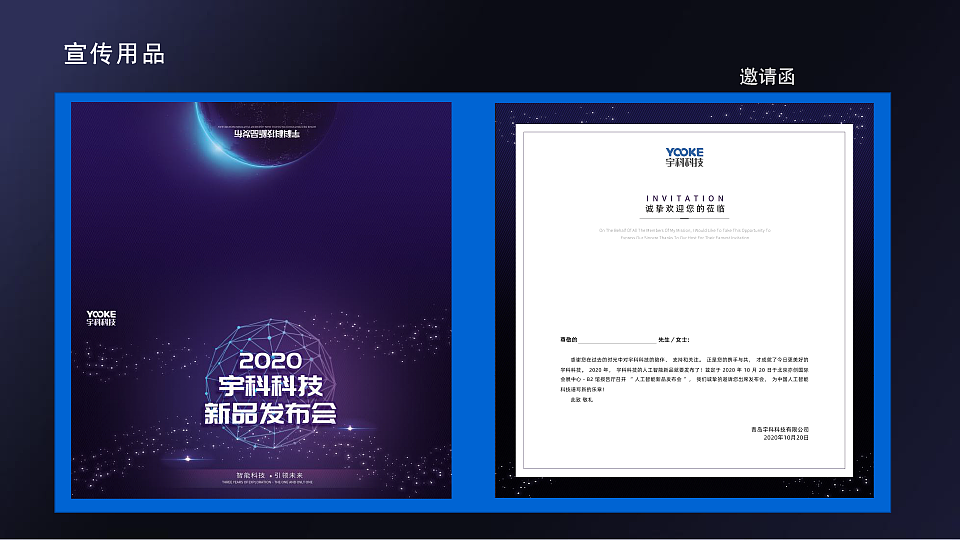Screen dimensions: 960x540
Task: Click the blank name line after 尊敬的
Action: click(617, 340)
